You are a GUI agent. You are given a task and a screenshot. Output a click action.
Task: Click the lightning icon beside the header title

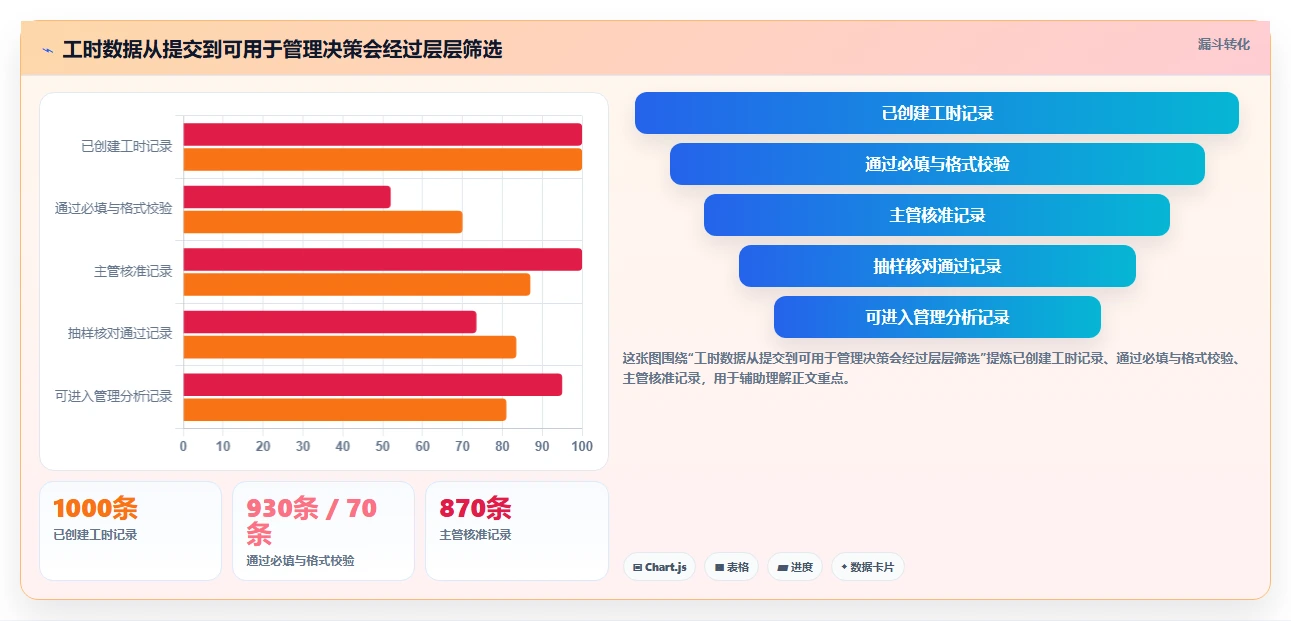[x=47, y=49]
